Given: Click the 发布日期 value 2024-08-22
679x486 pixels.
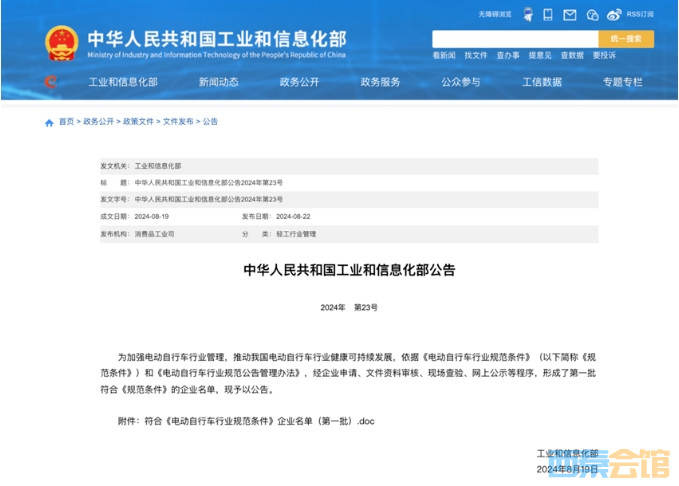Looking at the screenshot, I should point(293,217).
